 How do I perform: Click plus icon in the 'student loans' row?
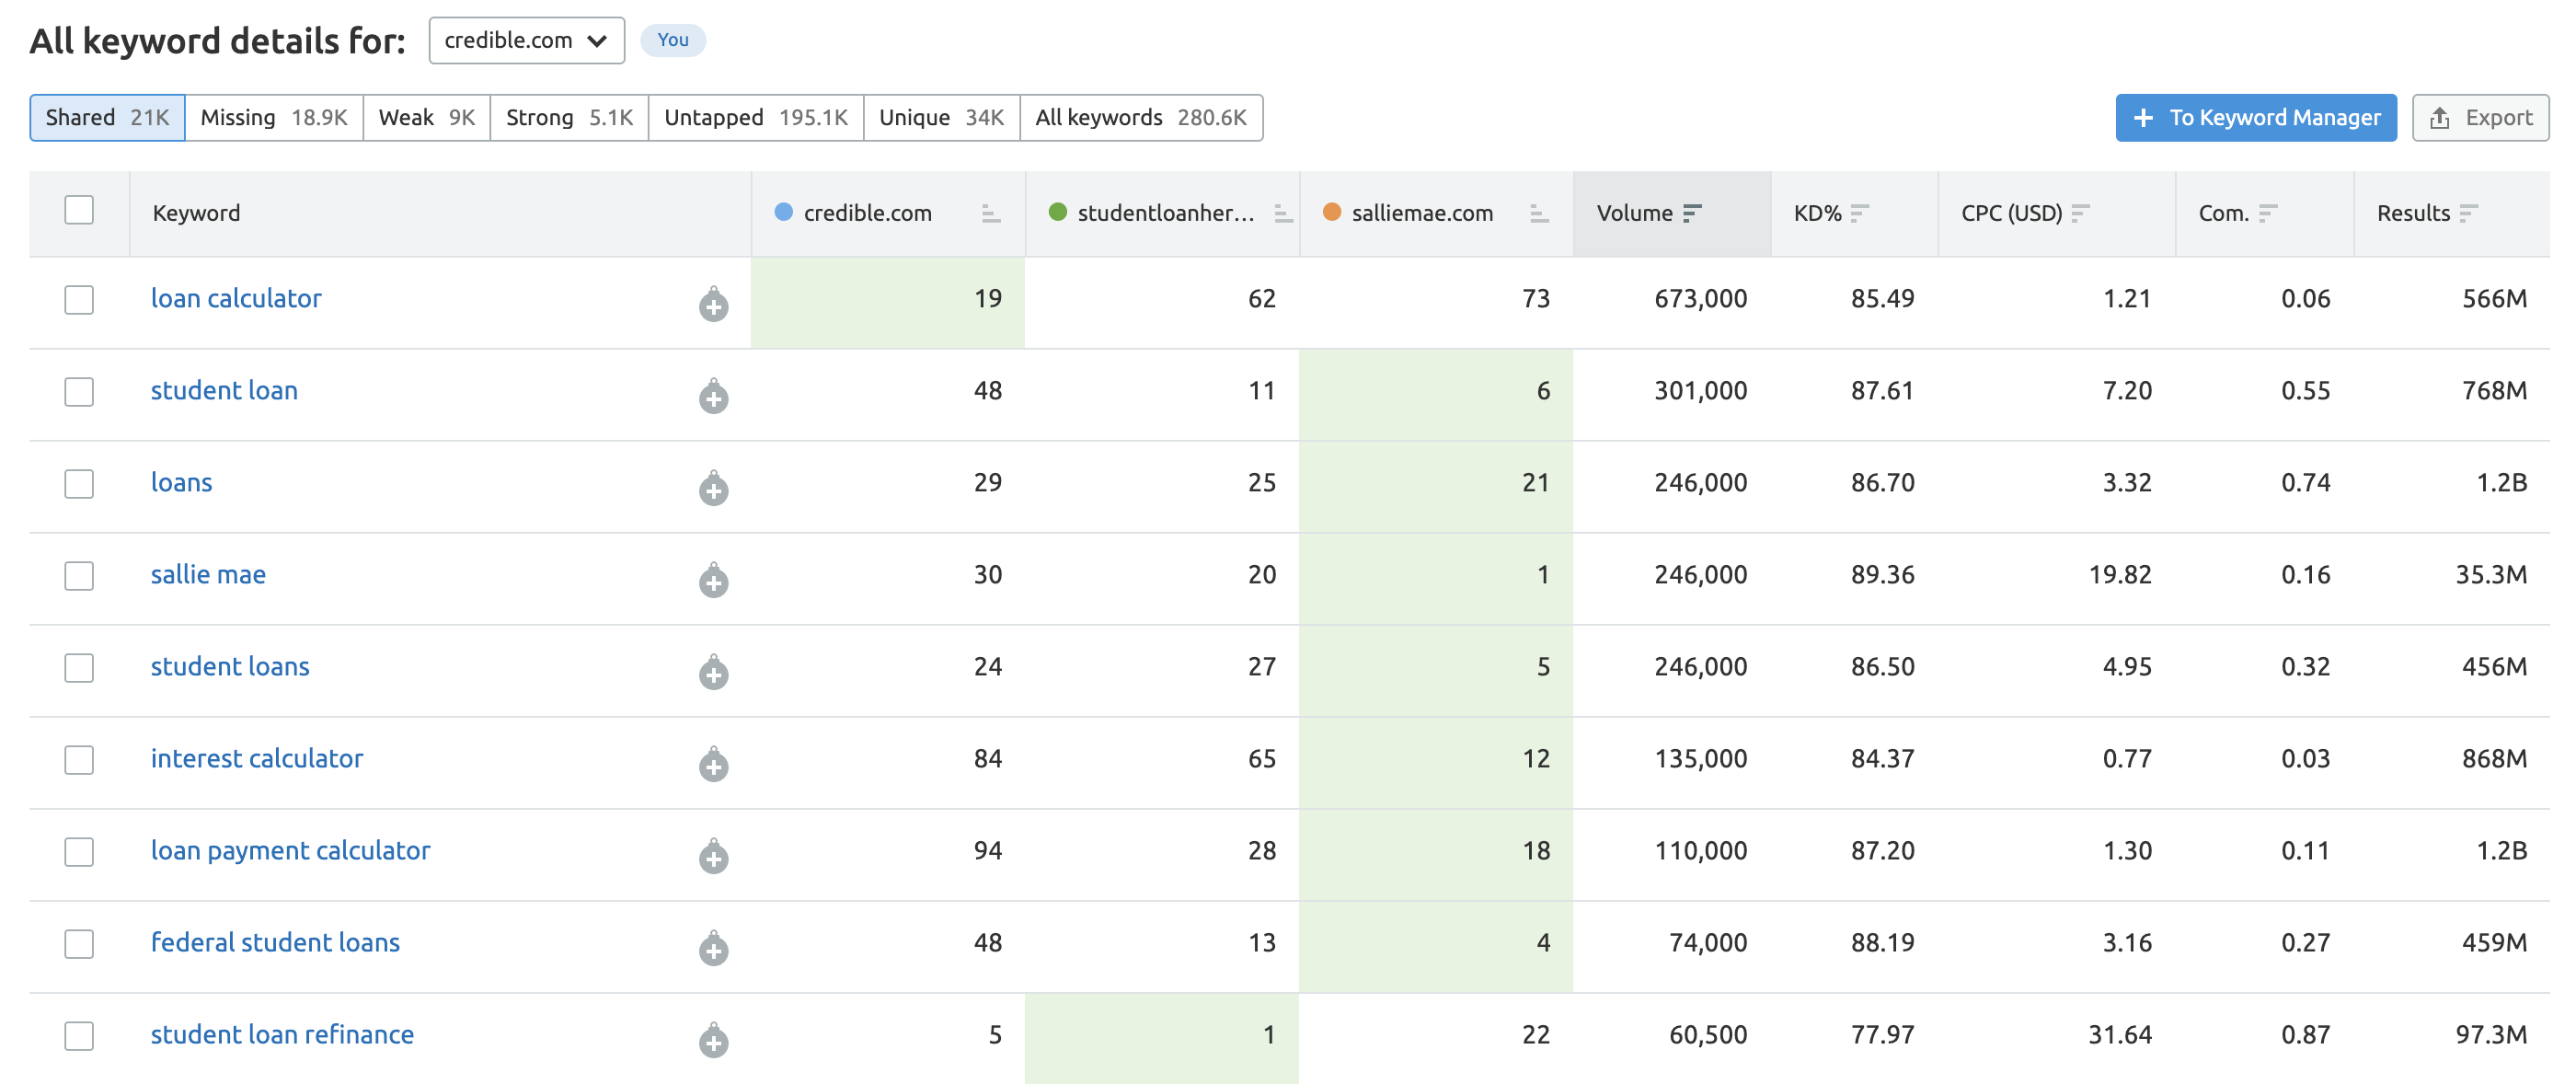[713, 673]
